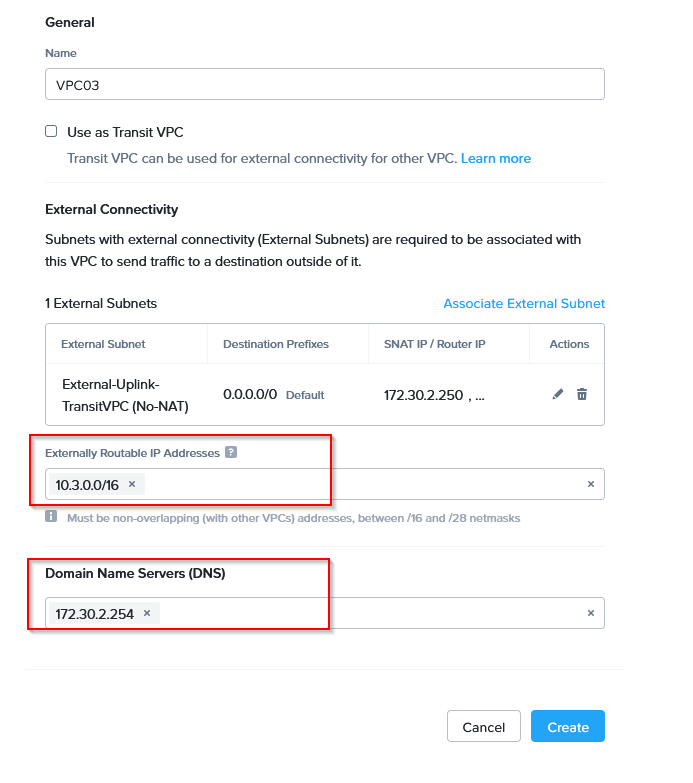Clear all Domain Name Servers entries
Screen dimensions: 693x783
[x=590, y=613]
